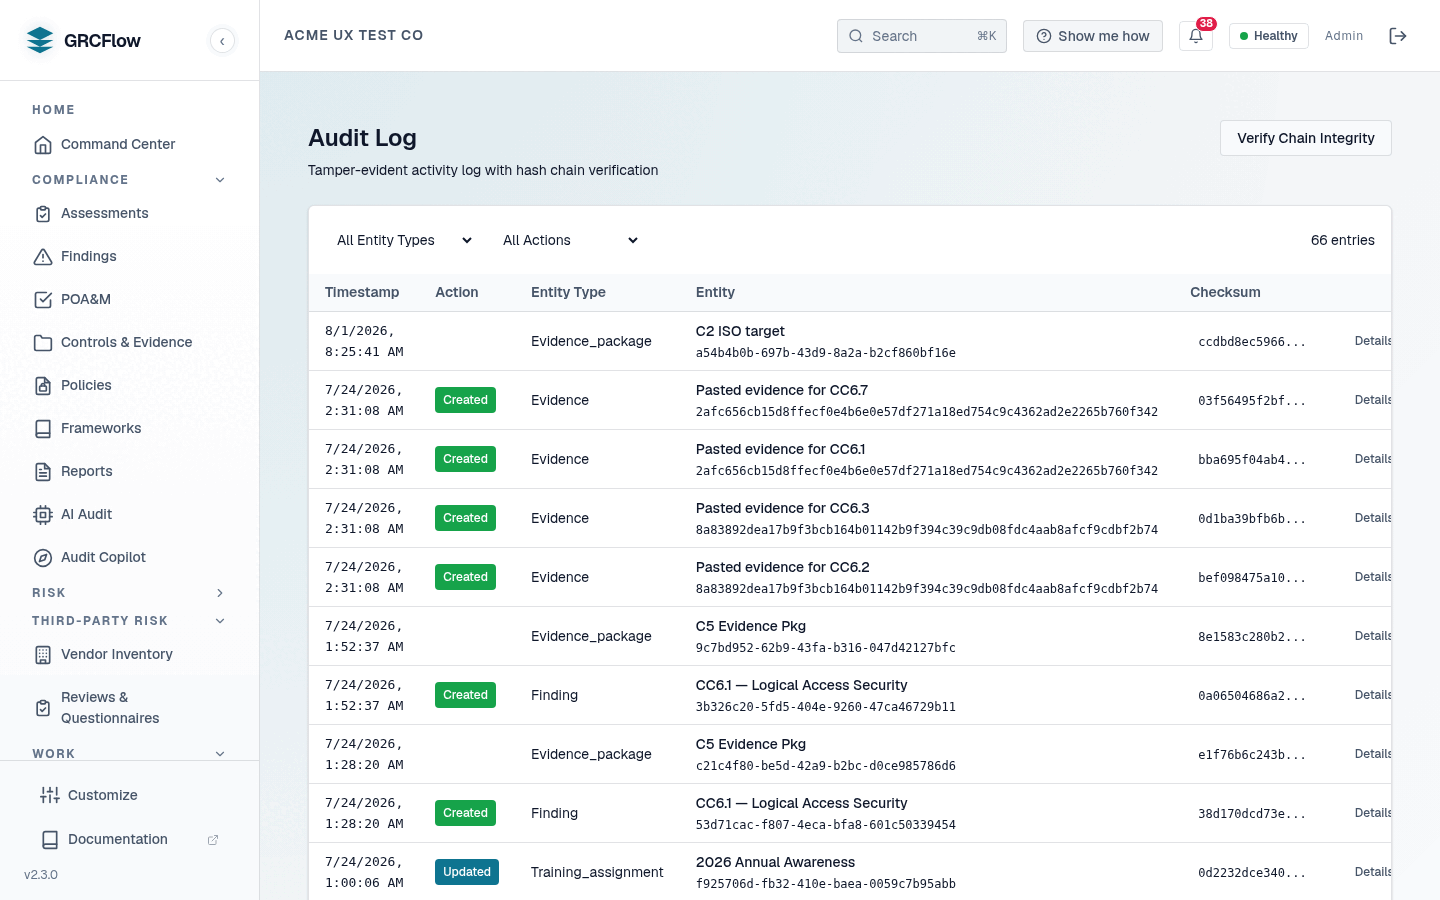Click ACME UX TEST CO organization name
Viewport: 1440px width, 900px height.
coord(354,35)
